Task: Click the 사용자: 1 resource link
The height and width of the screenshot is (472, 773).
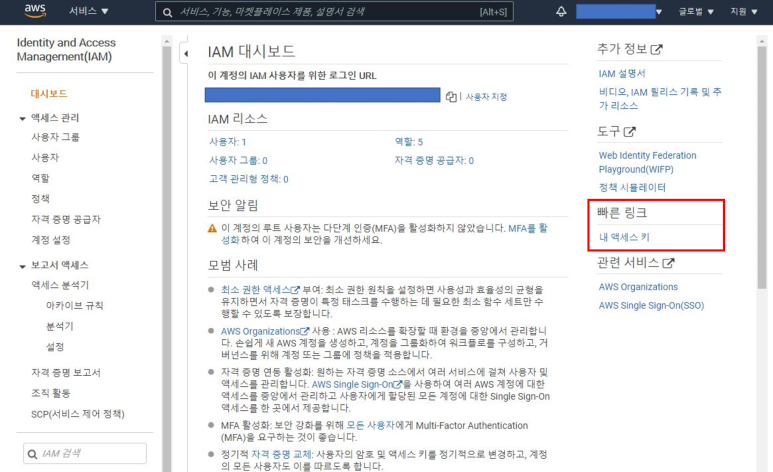Action: [x=228, y=142]
